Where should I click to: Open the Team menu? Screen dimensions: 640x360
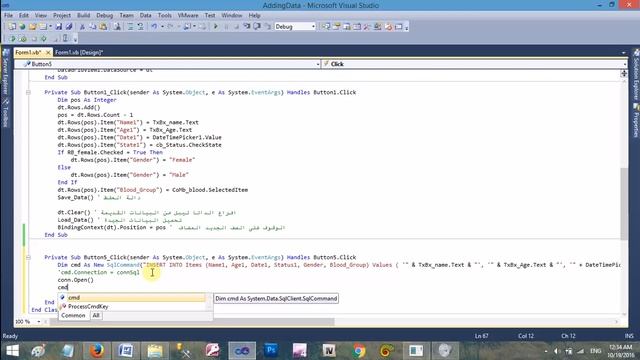(127, 15)
